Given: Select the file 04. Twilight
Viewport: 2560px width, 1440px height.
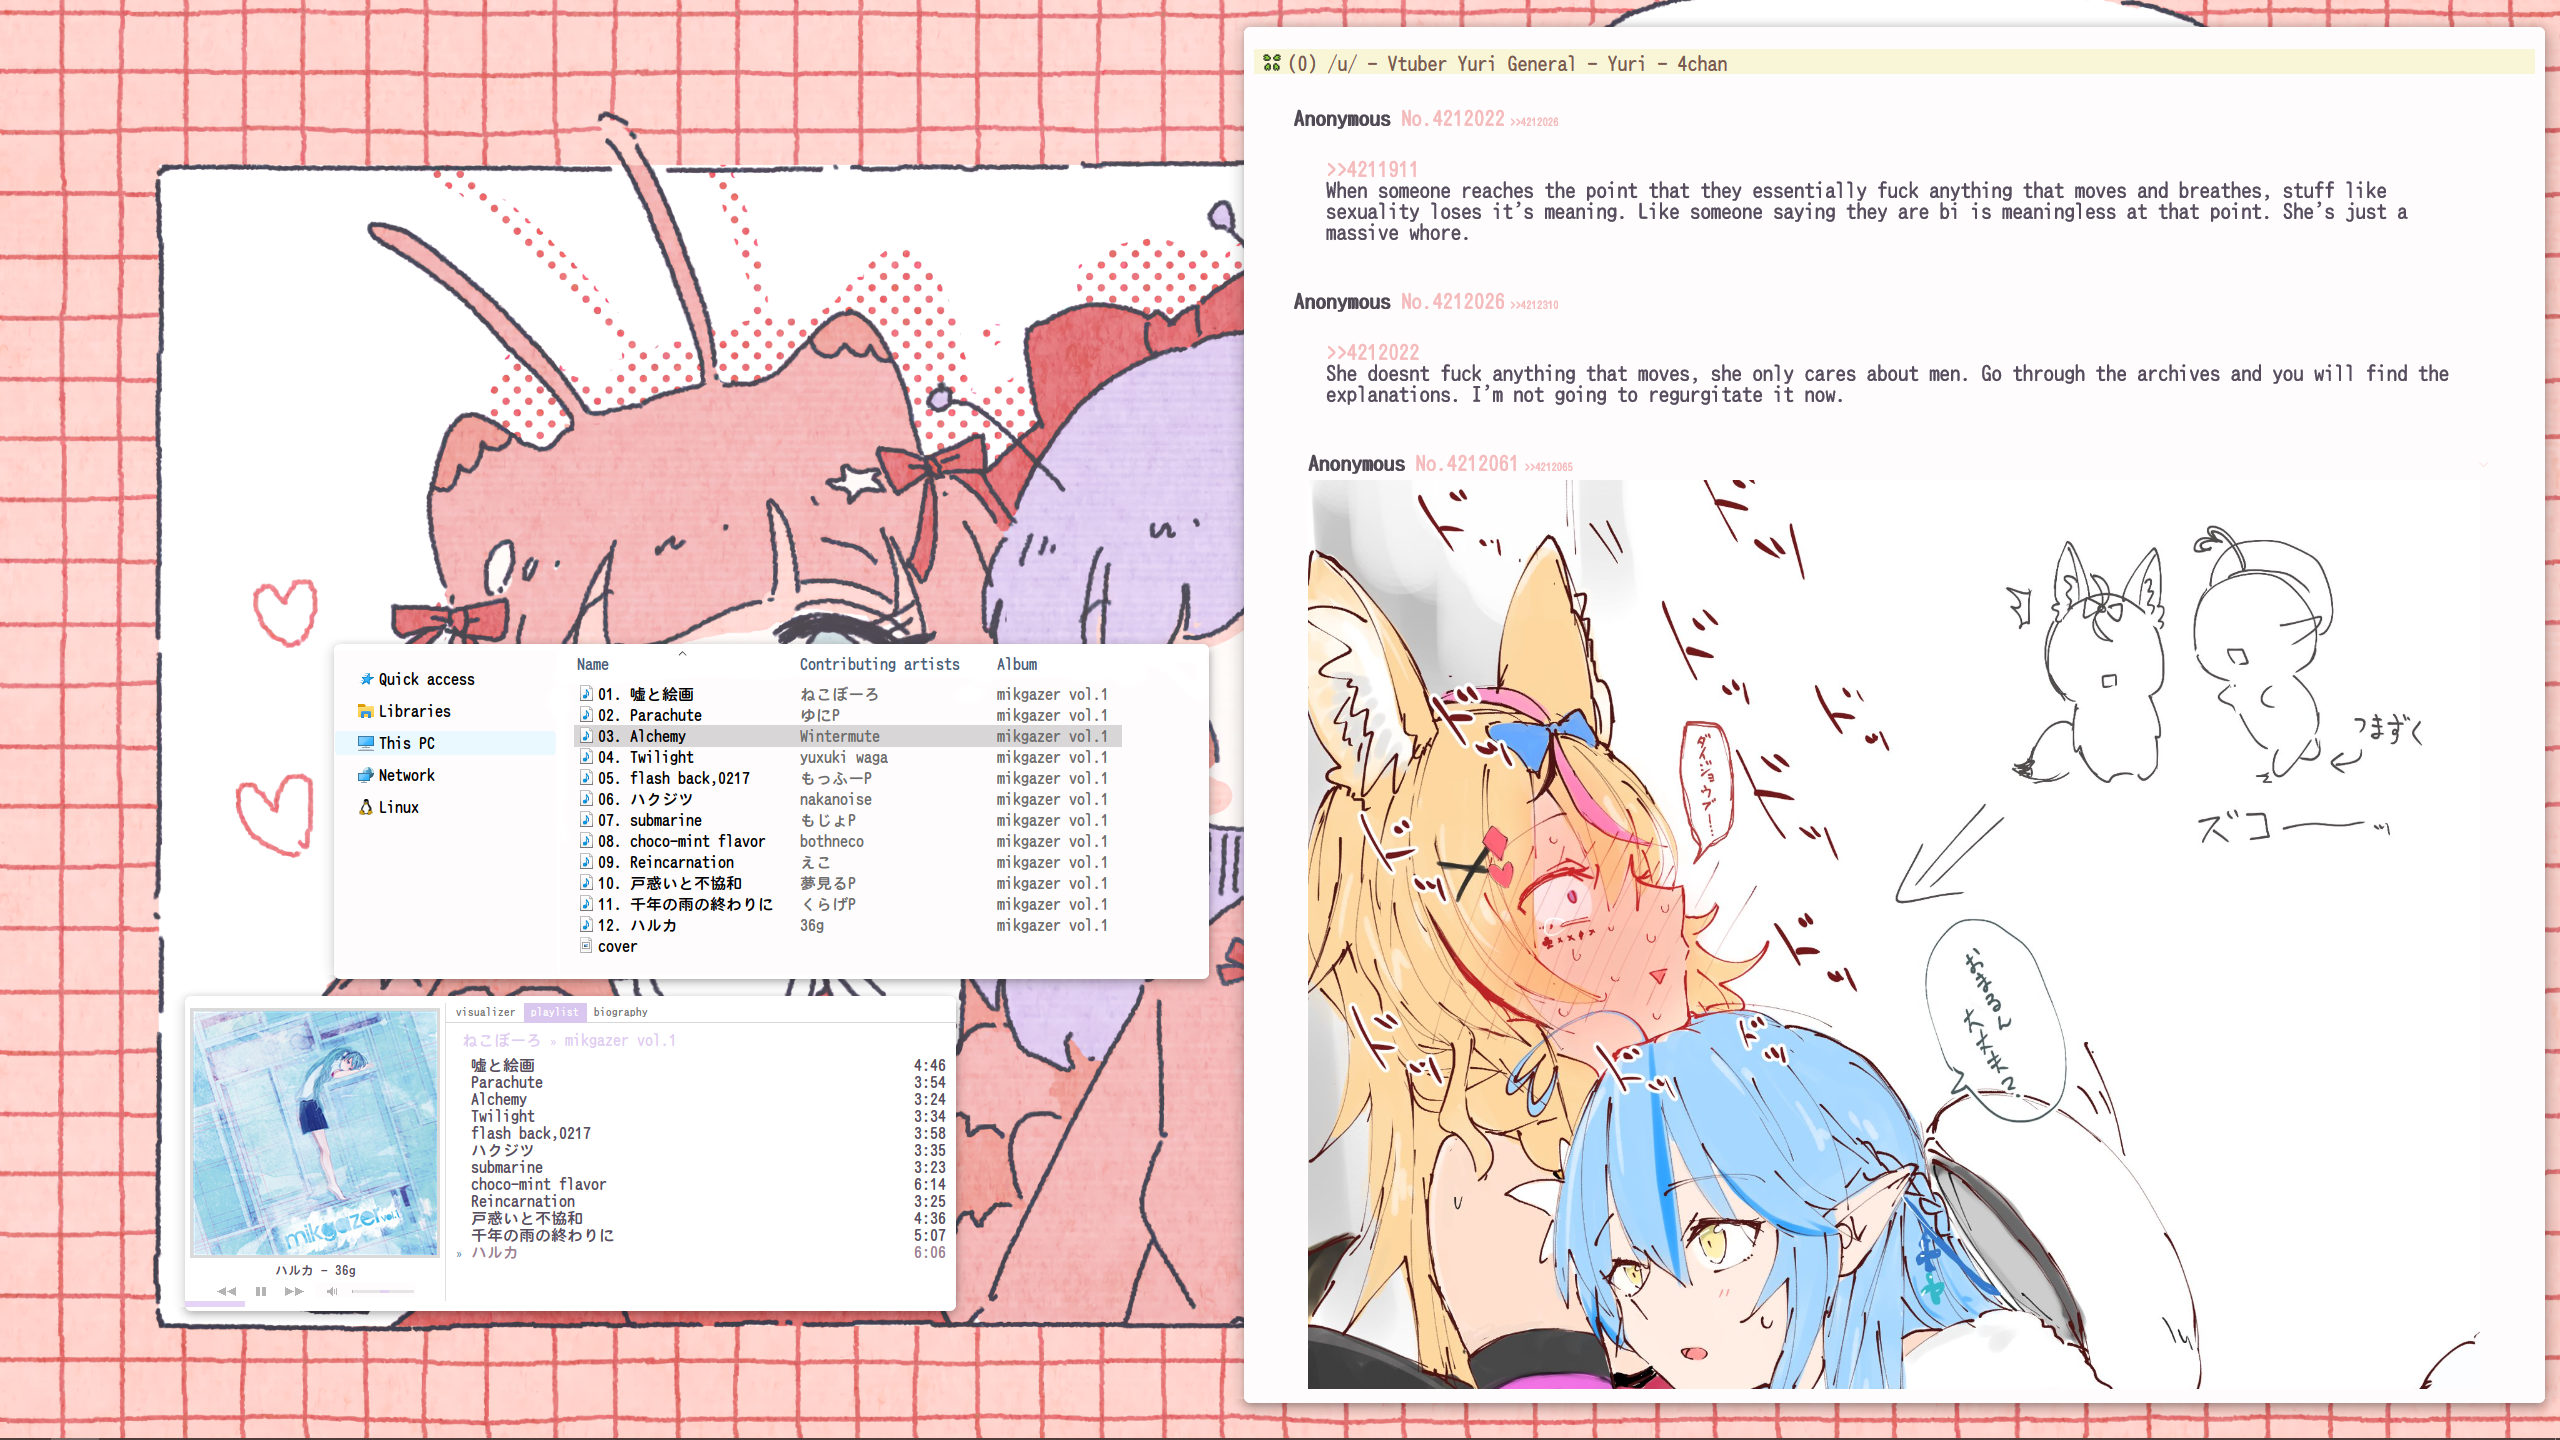Looking at the screenshot, I should click(645, 757).
